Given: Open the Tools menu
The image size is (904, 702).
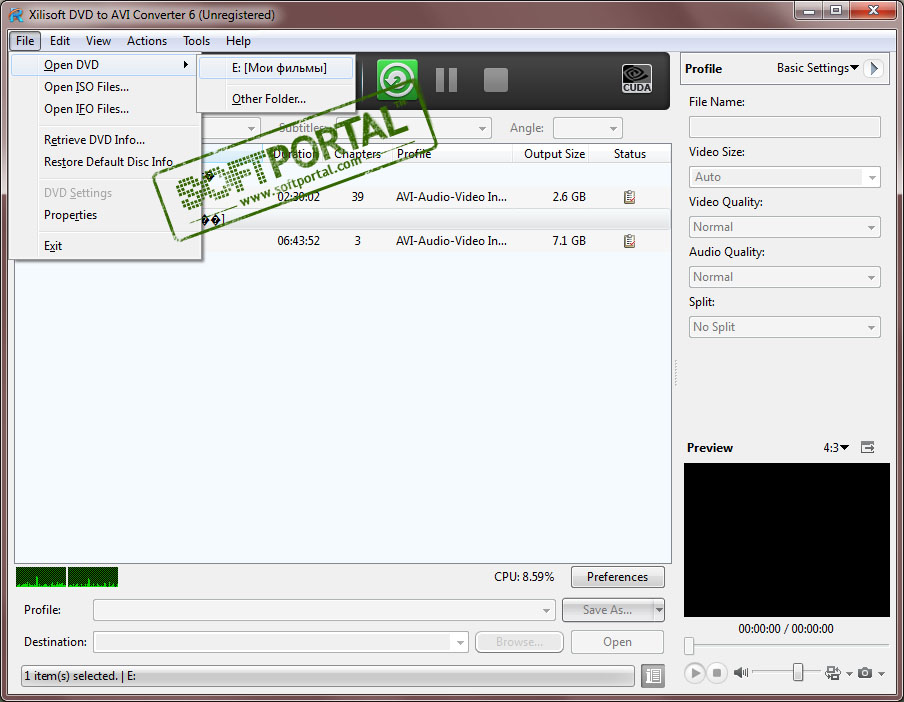Looking at the screenshot, I should (x=196, y=41).
